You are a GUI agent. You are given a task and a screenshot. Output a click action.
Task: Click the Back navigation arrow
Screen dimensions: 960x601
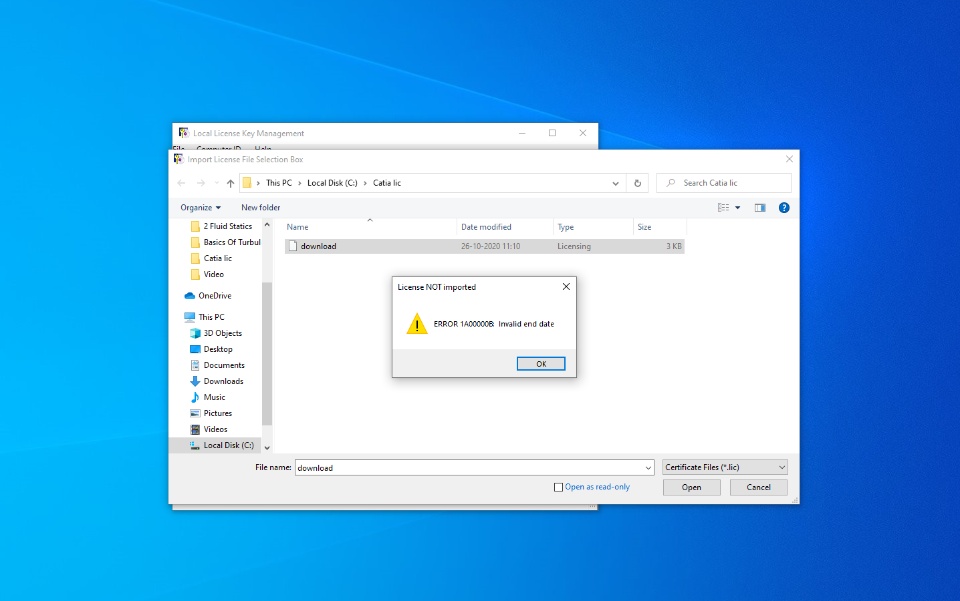tap(181, 183)
